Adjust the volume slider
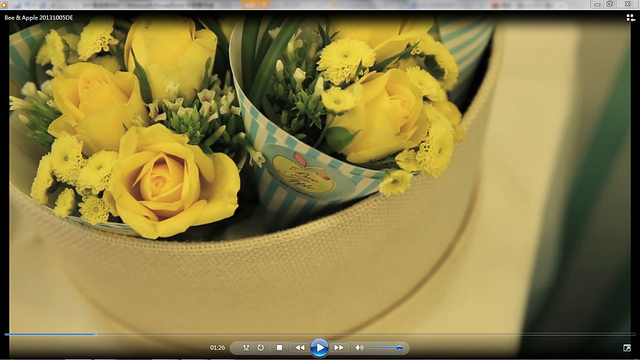Viewport: 640px width, 360px height. click(x=387, y=348)
